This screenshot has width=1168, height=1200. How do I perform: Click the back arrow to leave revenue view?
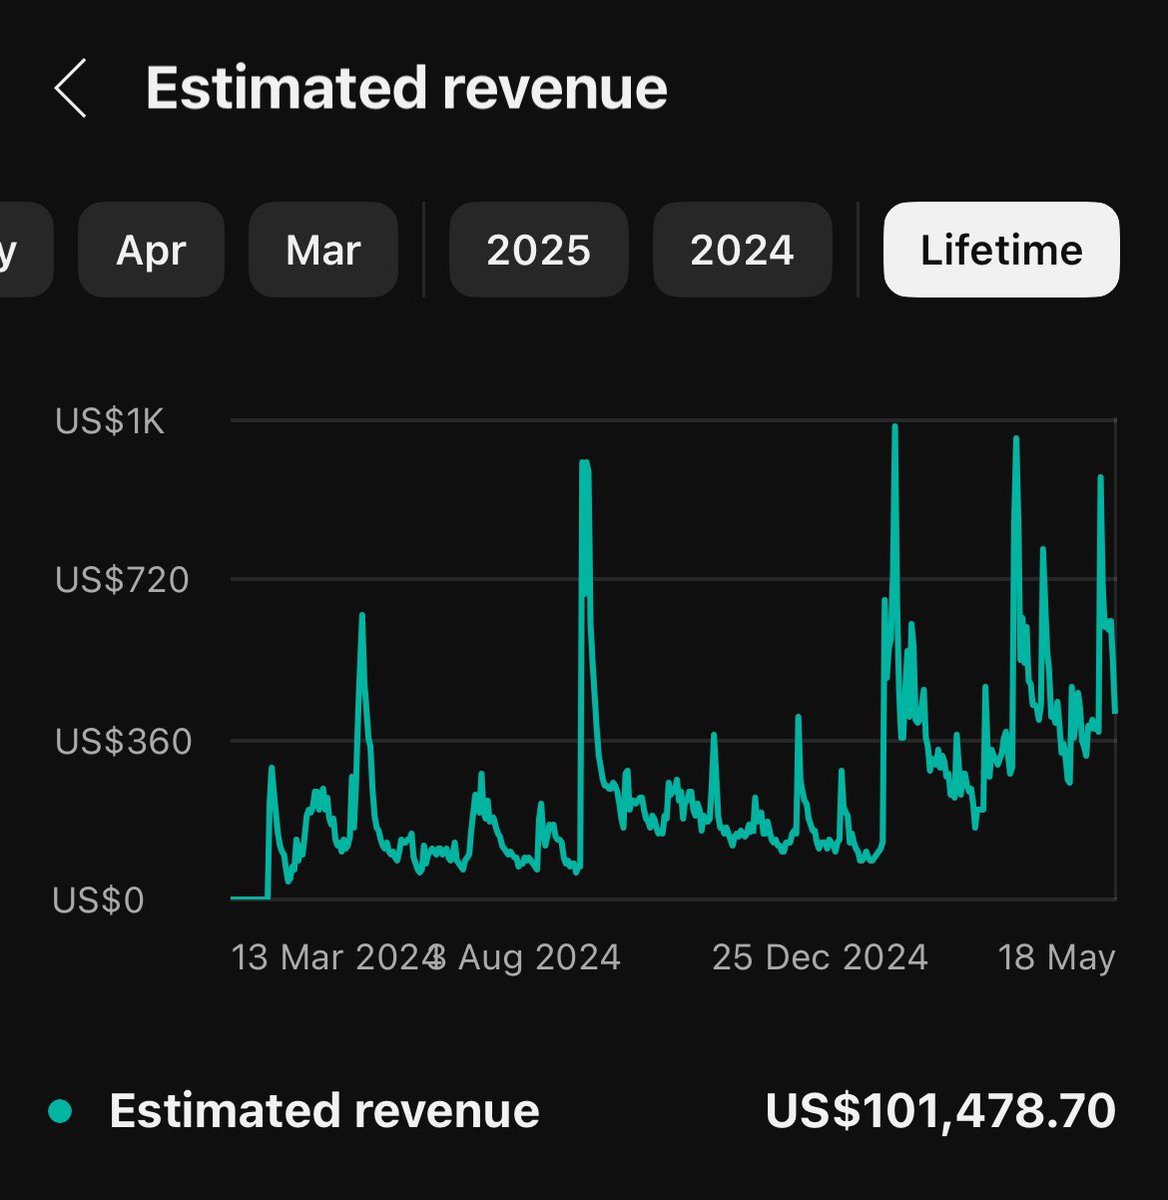point(70,88)
